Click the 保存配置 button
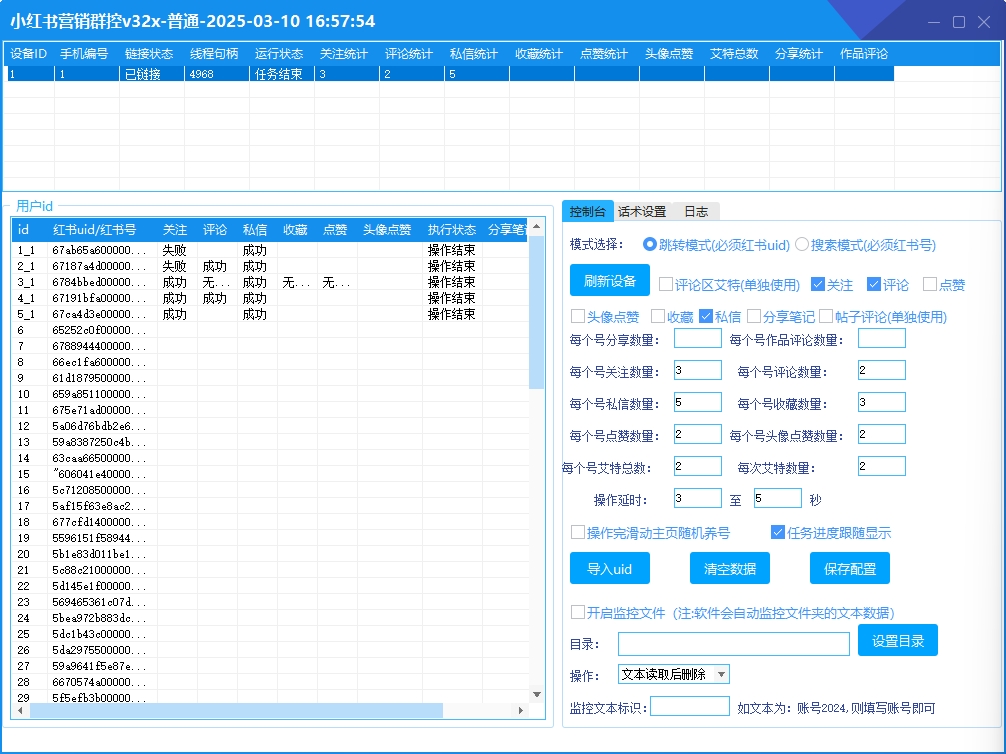The width and height of the screenshot is (1006, 754). pyautogui.click(x=849, y=569)
